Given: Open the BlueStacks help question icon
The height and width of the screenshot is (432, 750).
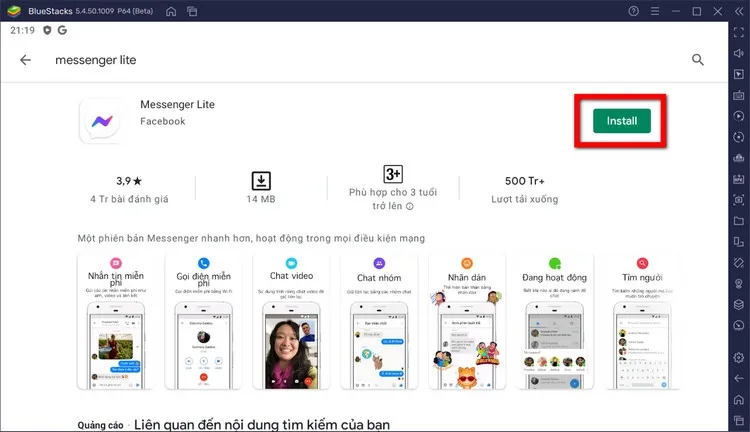Looking at the screenshot, I should (x=633, y=11).
